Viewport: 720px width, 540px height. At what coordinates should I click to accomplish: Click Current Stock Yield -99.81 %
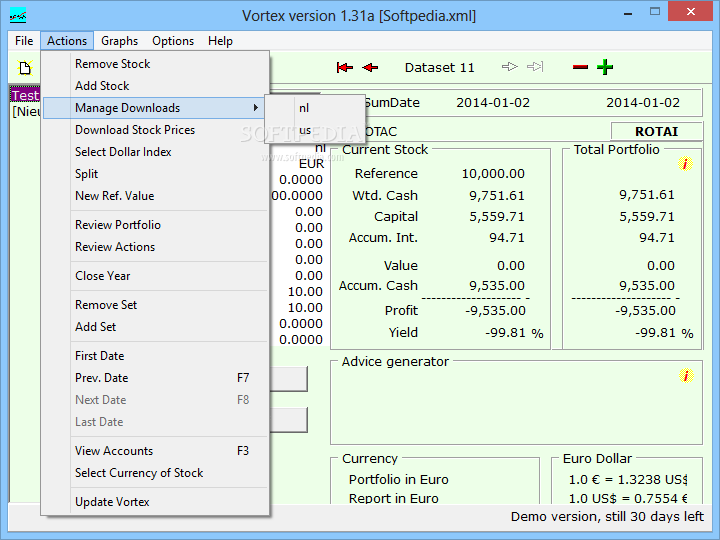coord(514,332)
